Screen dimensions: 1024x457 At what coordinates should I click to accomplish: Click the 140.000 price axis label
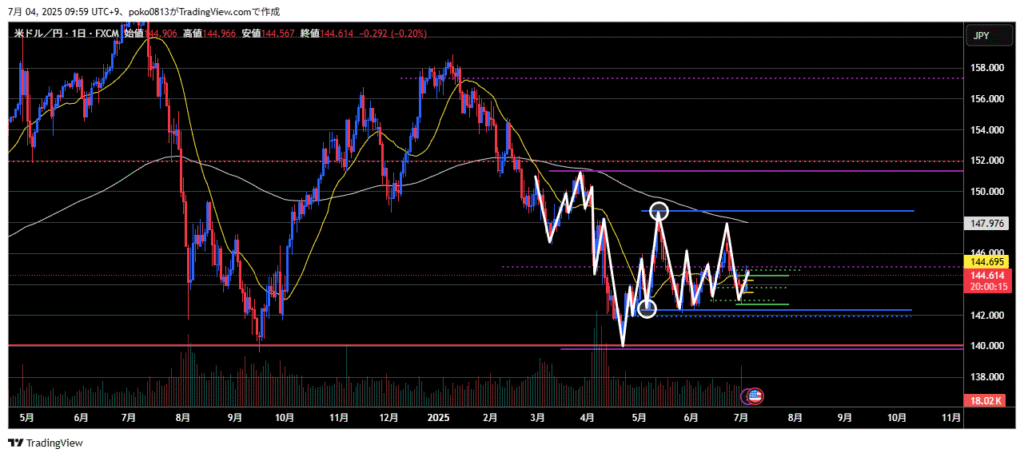click(984, 346)
